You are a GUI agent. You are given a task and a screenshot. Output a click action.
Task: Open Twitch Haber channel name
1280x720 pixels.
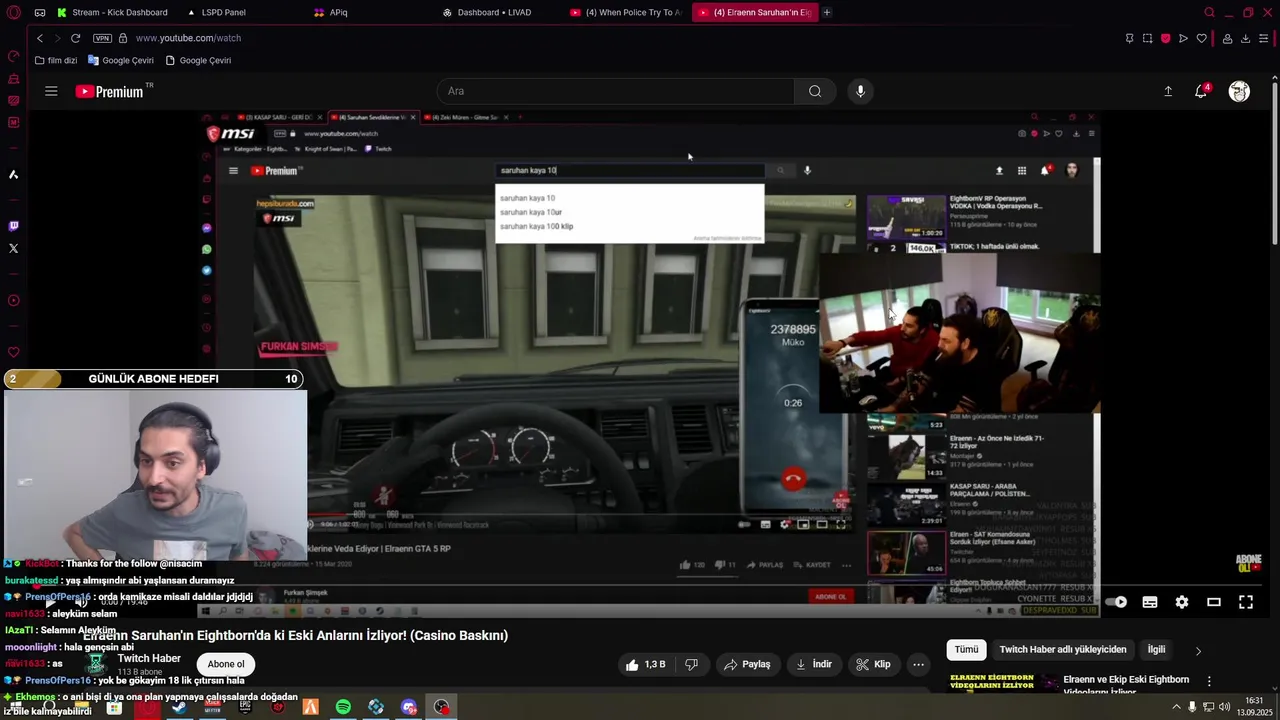[149, 658]
